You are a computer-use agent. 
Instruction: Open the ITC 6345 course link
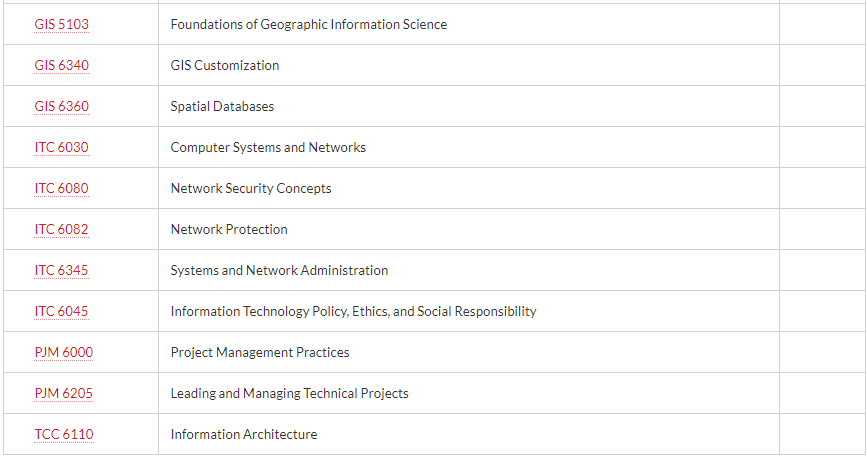61,270
